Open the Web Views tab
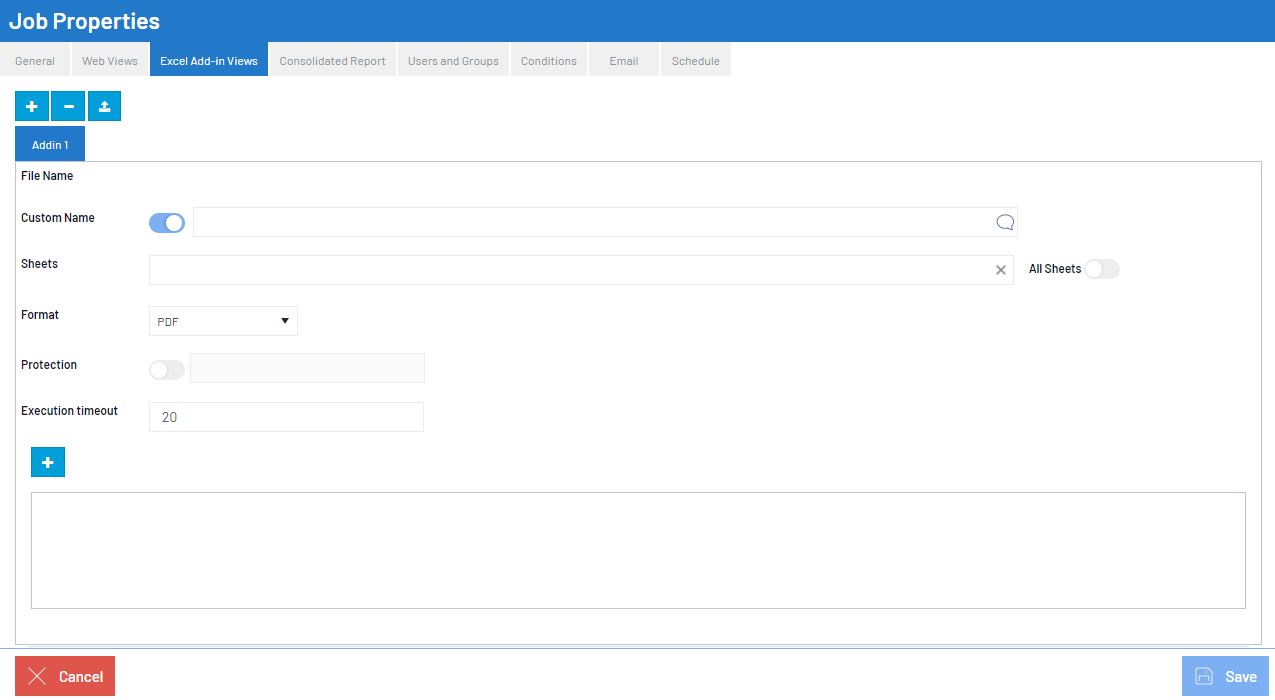Screen dimensions: 1275x700 click(x=110, y=61)
